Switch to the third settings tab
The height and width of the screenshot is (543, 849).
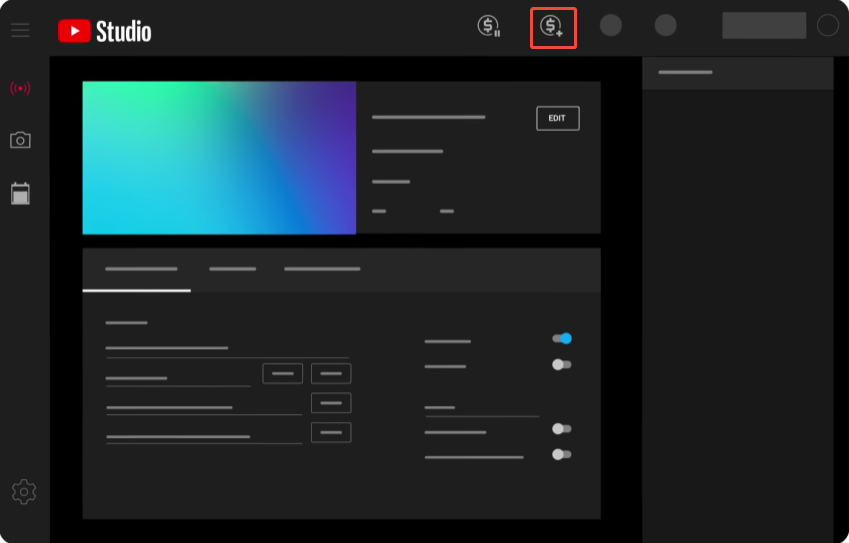(x=322, y=269)
